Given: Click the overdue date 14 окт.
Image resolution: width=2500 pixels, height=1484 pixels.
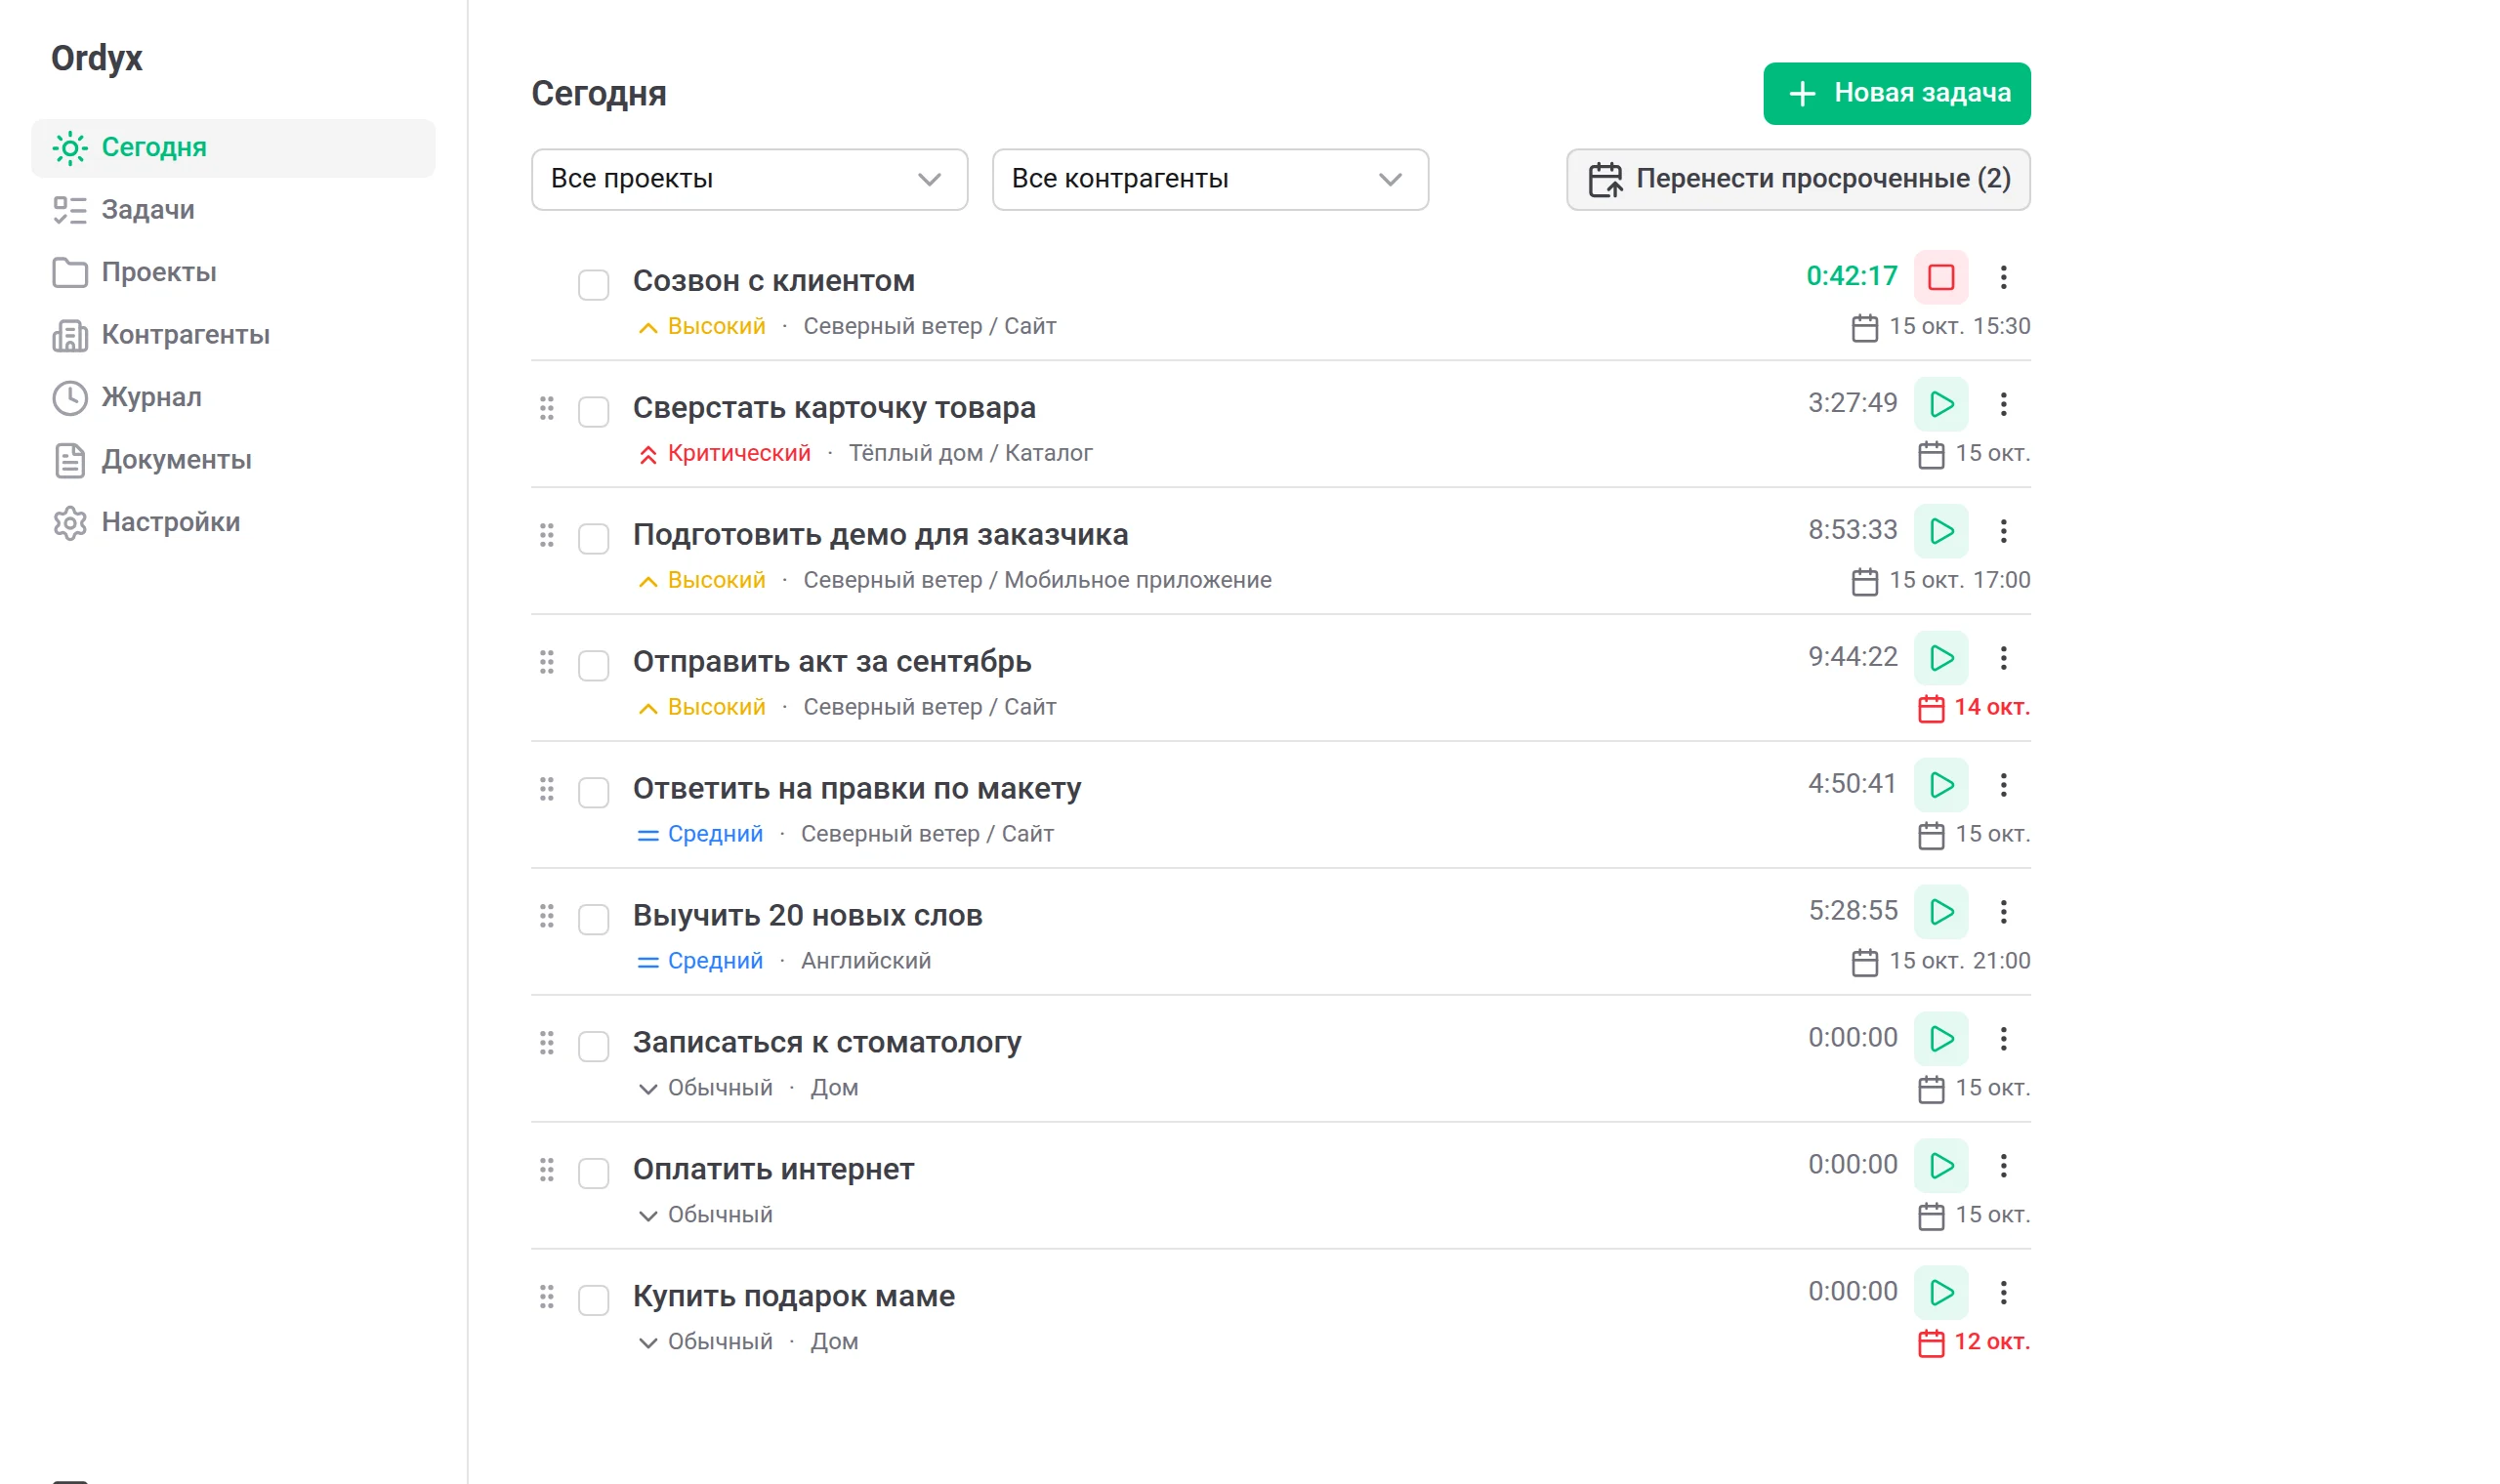Looking at the screenshot, I should point(1973,708).
